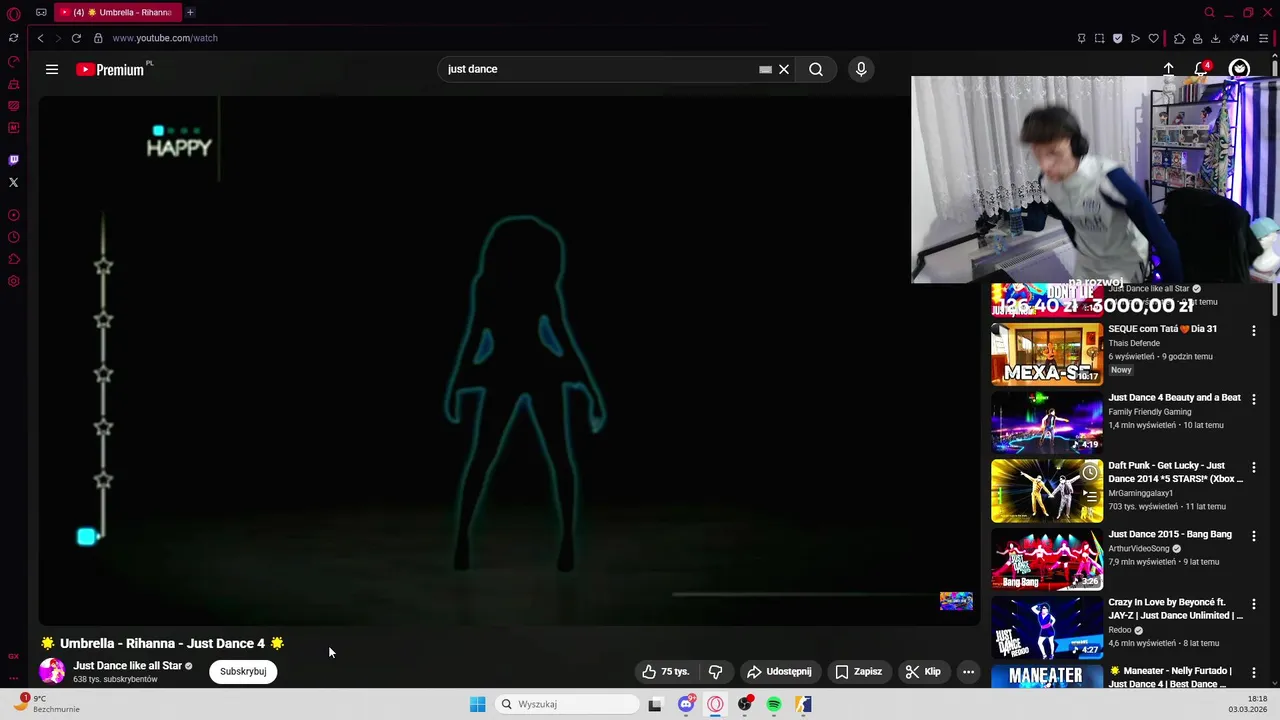This screenshot has width=1280, height=720.
Task: Open GX Control speedometer in sidebar
Action: [13, 61]
